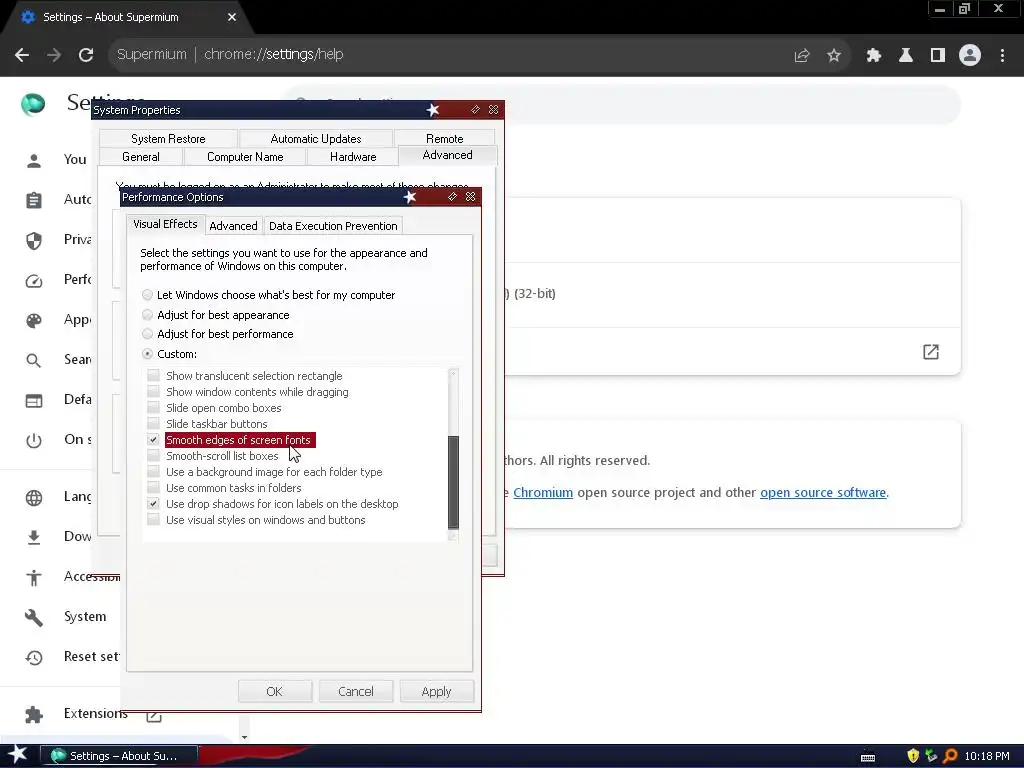
Task: Open the start star button on taskbar
Action: pos(17,755)
